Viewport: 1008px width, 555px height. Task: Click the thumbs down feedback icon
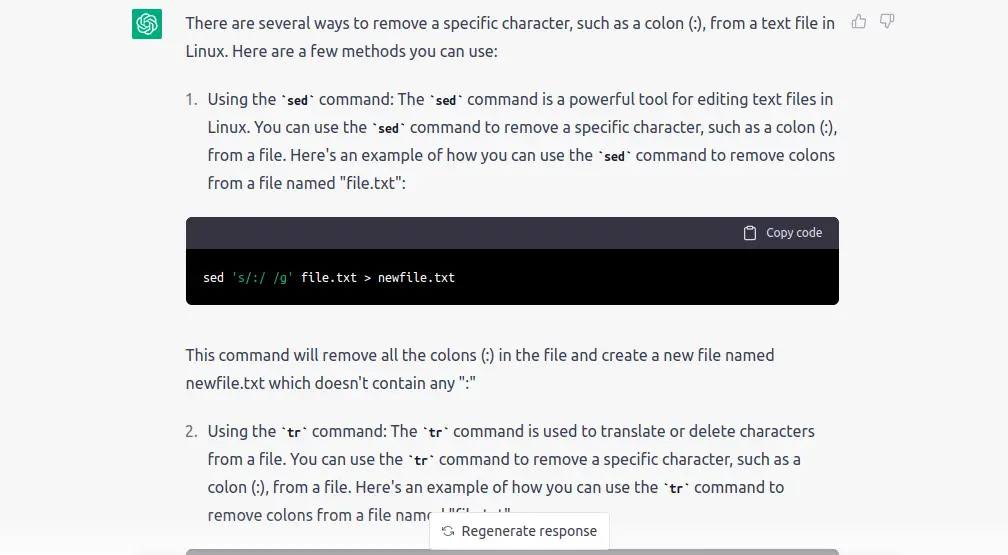[887, 22]
